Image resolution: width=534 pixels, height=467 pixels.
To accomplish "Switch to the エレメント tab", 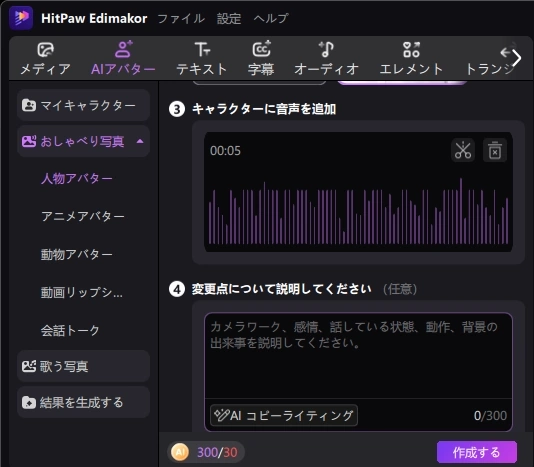I will [411, 59].
